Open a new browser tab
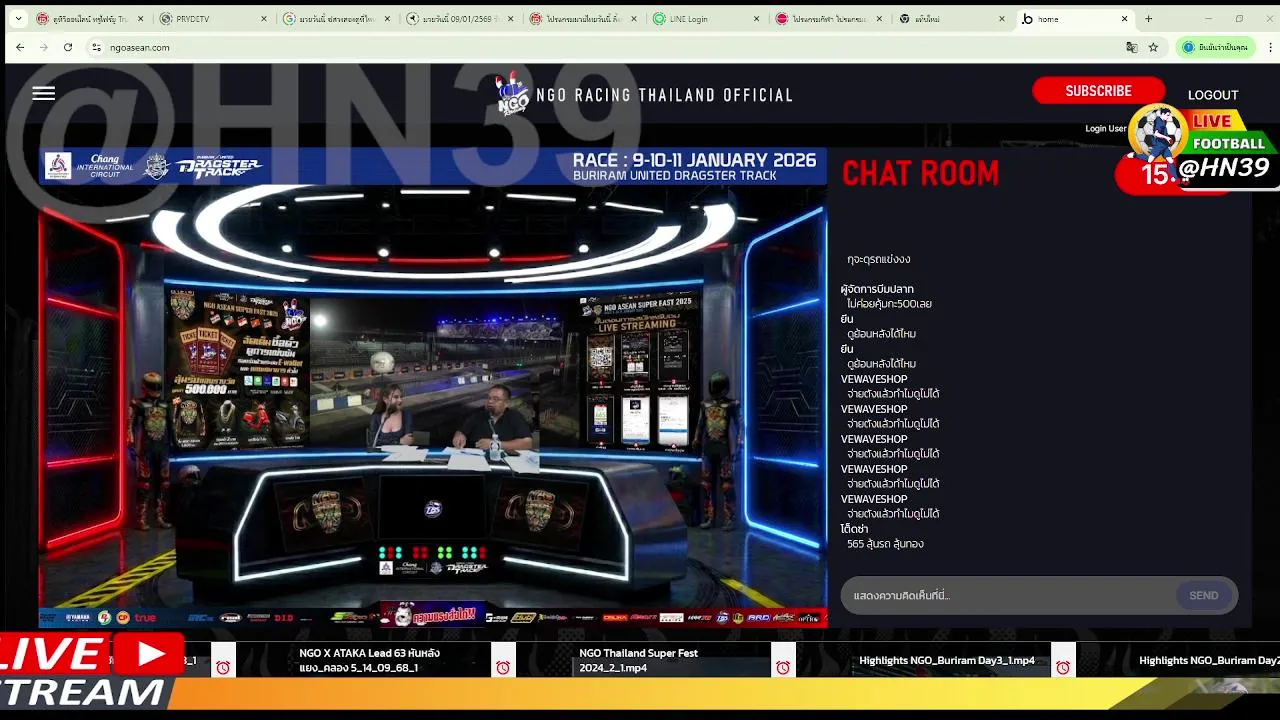Image resolution: width=1280 pixels, height=720 pixels. pos(1148,18)
